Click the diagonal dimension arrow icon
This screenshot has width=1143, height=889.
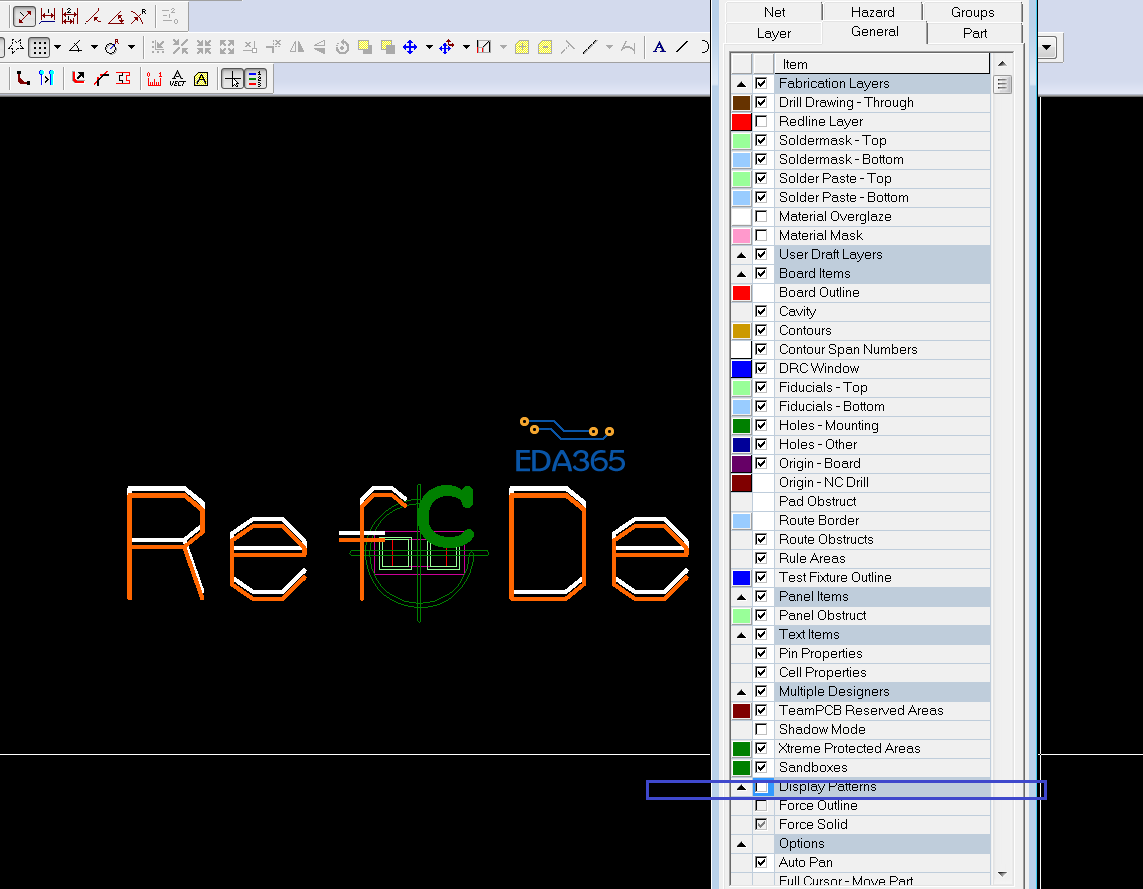(25, 16)
